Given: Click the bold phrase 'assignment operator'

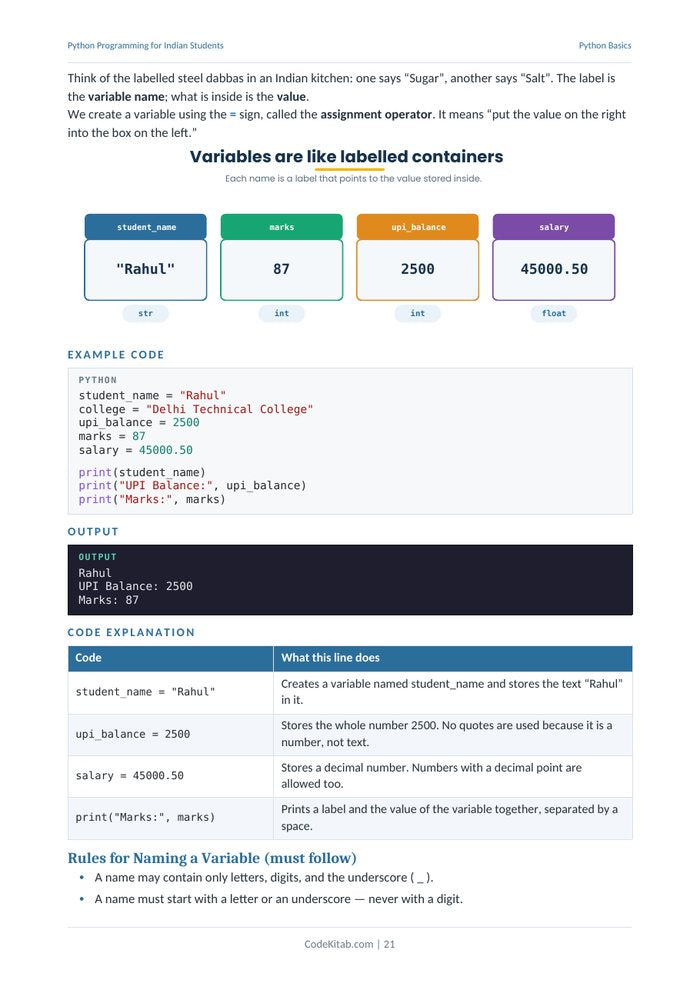Looking at the screenshot, I should pyautogui.click(x=376, y=114).
